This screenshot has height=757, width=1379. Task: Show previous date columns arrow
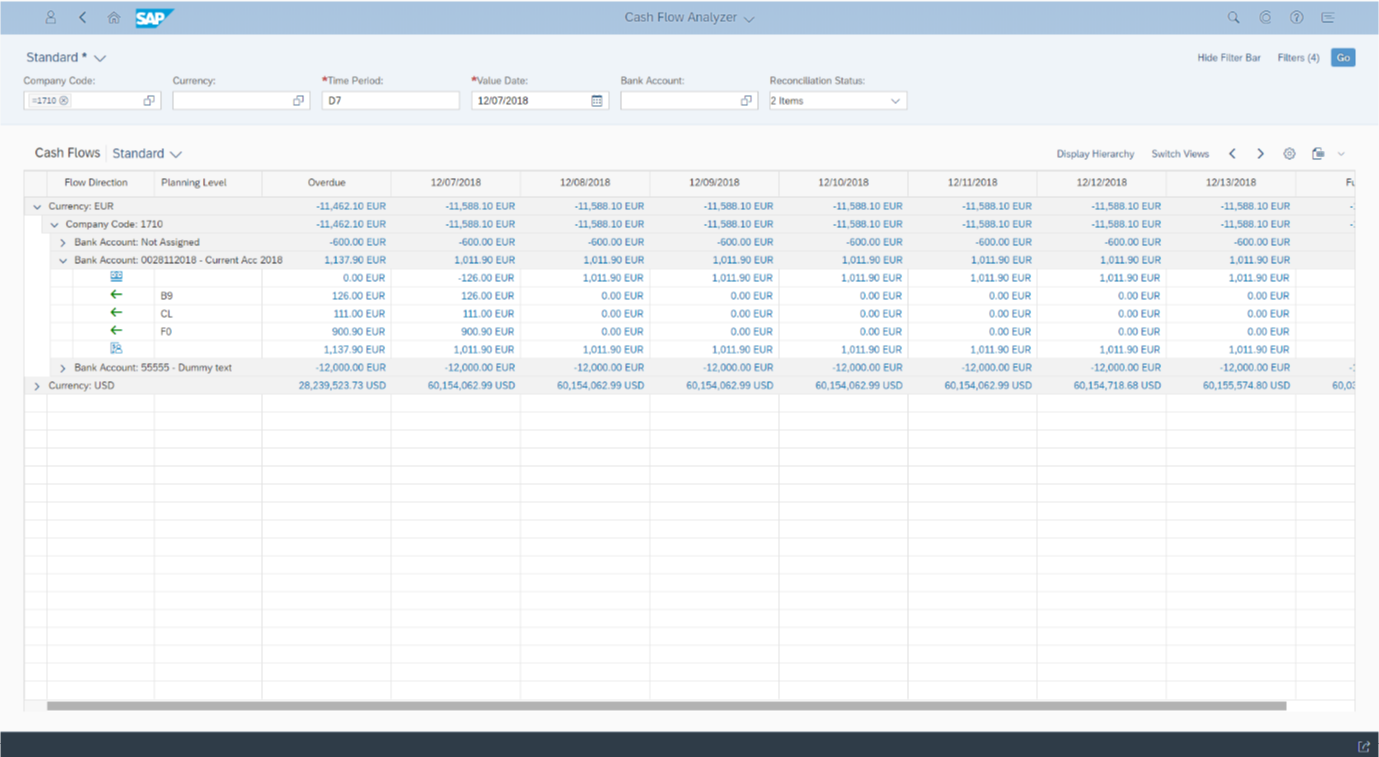[x=1232, y=154]
